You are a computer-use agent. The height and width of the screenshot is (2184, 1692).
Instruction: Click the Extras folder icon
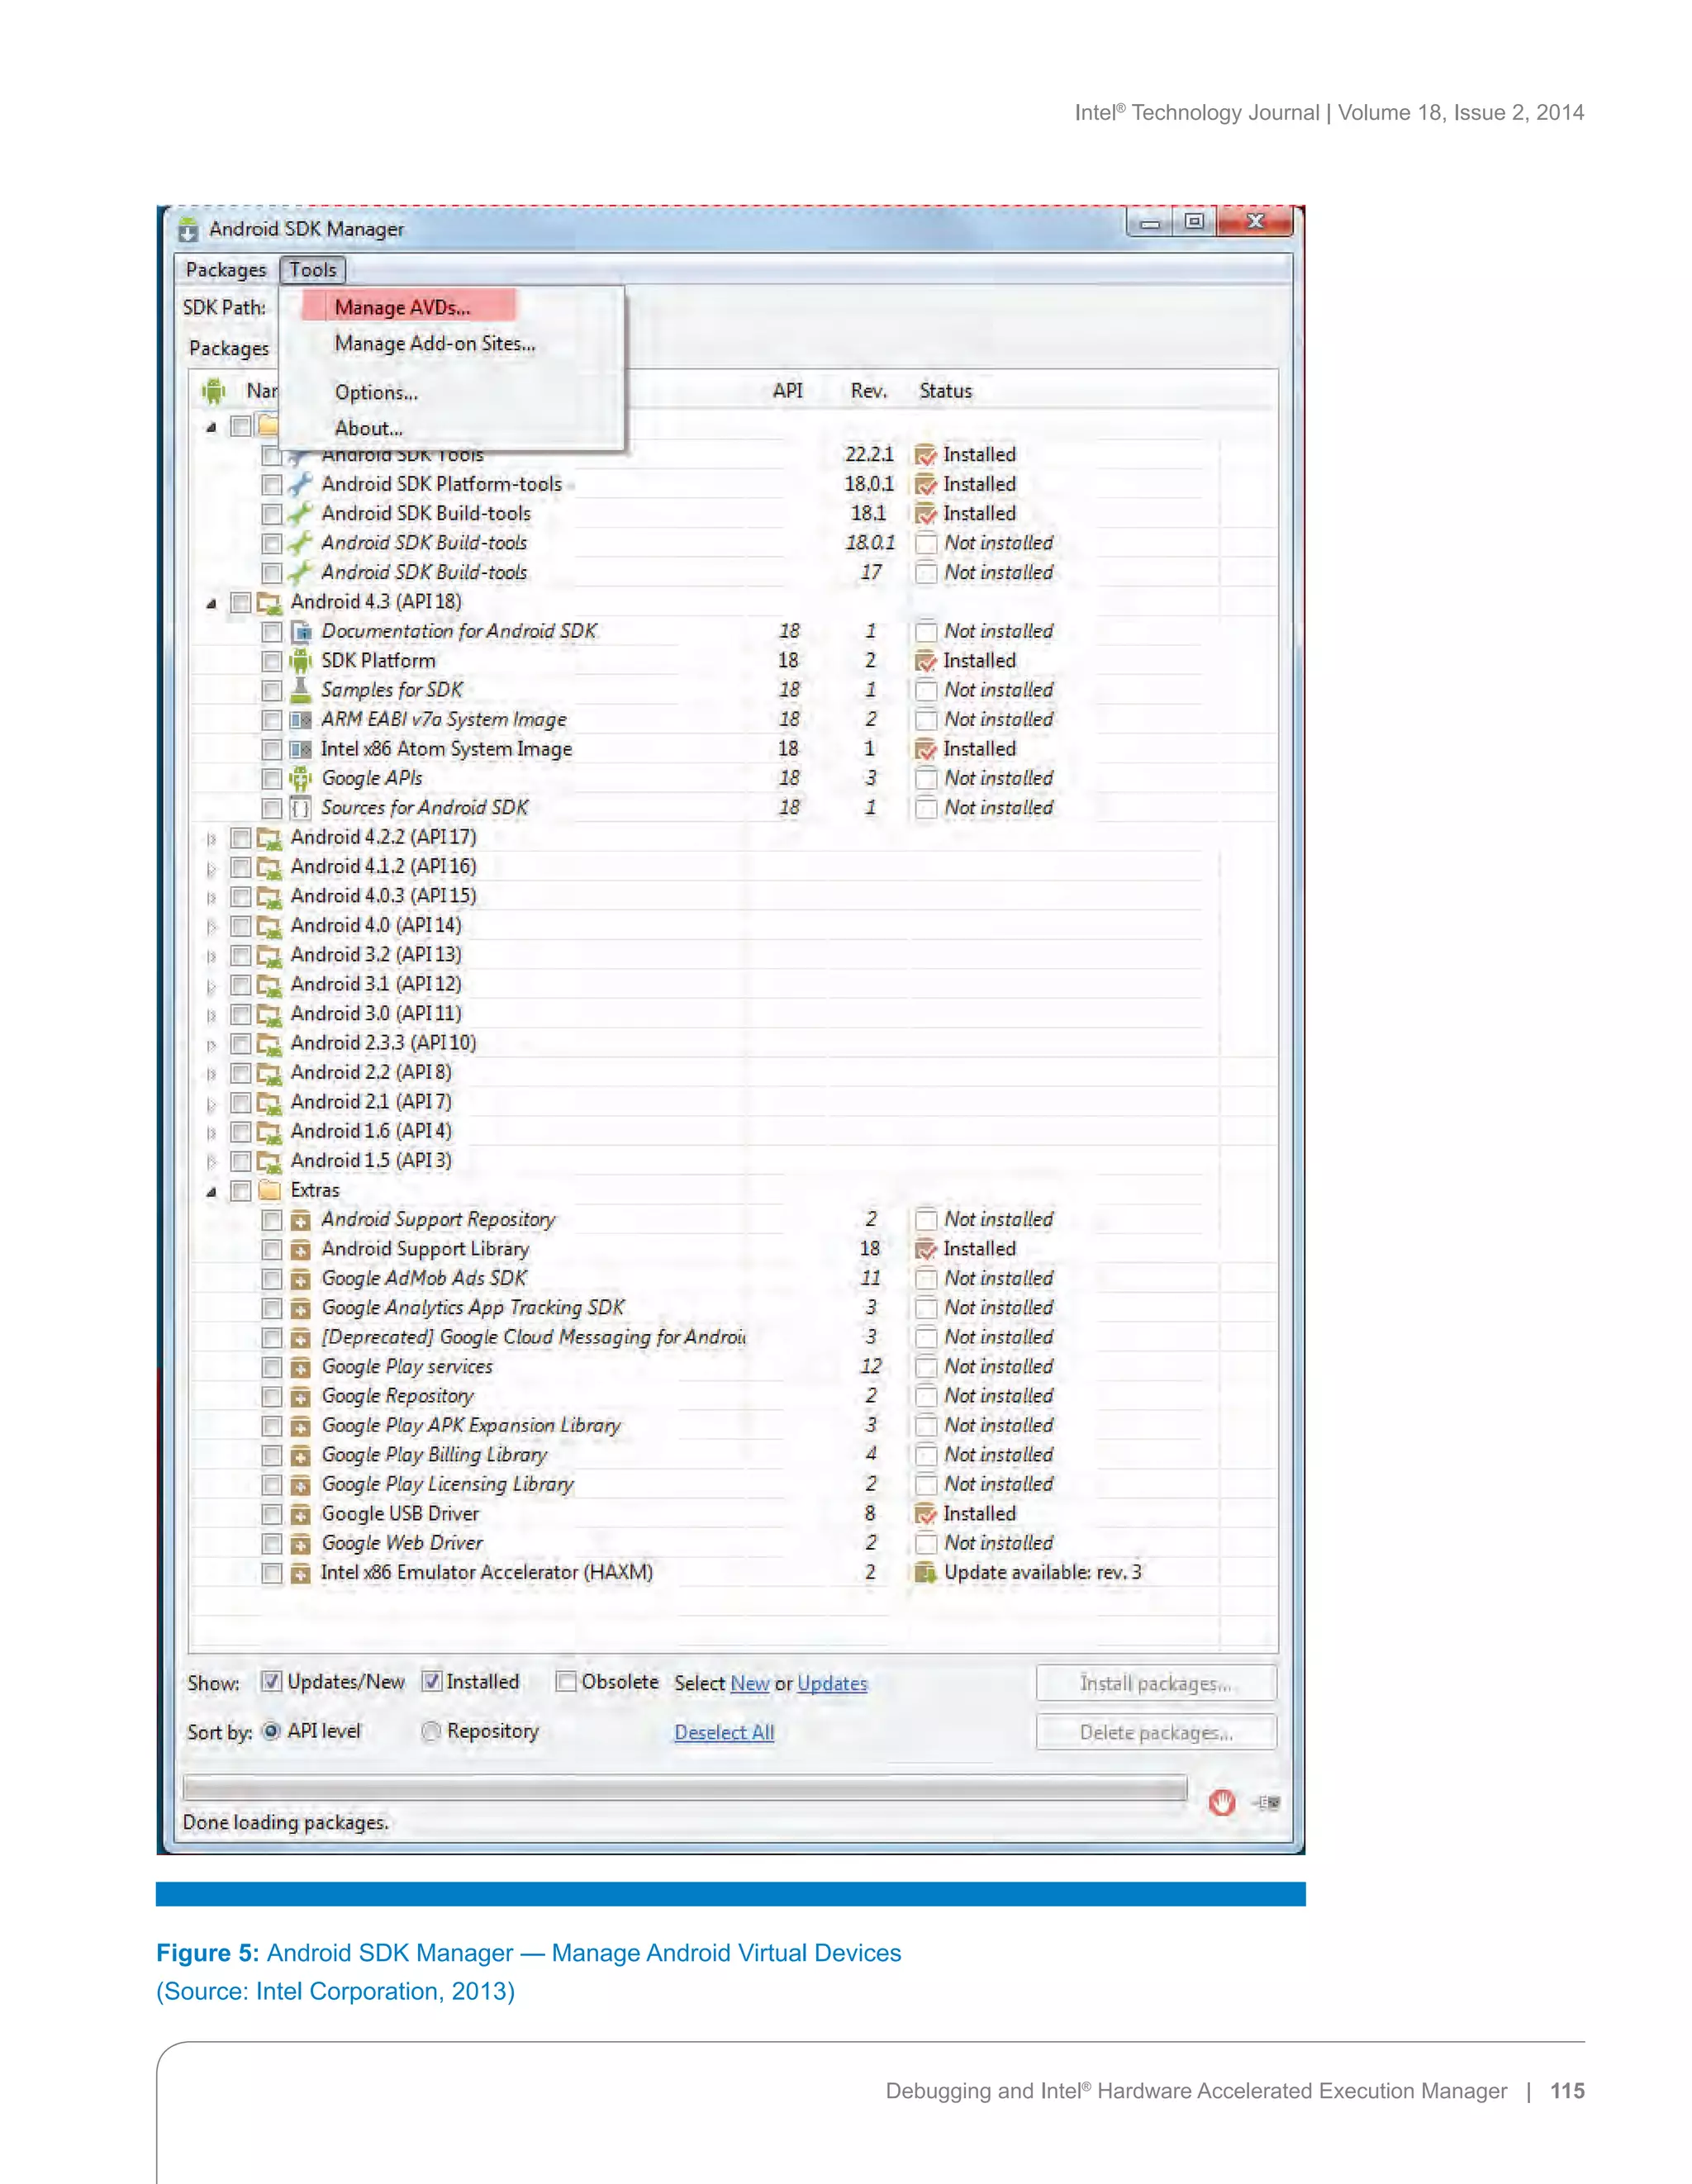tap(268, 1190)
